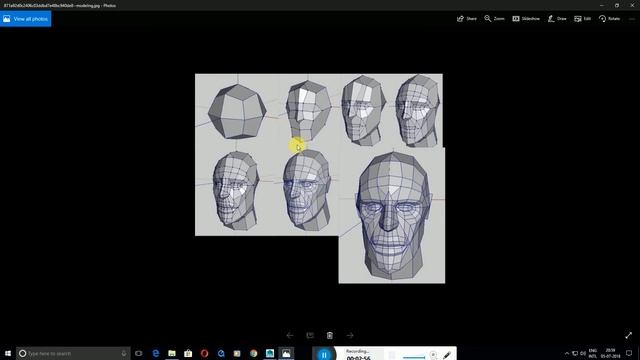640x360 pixels.
Task: Open Task View
Action: [x=139, y=353]
